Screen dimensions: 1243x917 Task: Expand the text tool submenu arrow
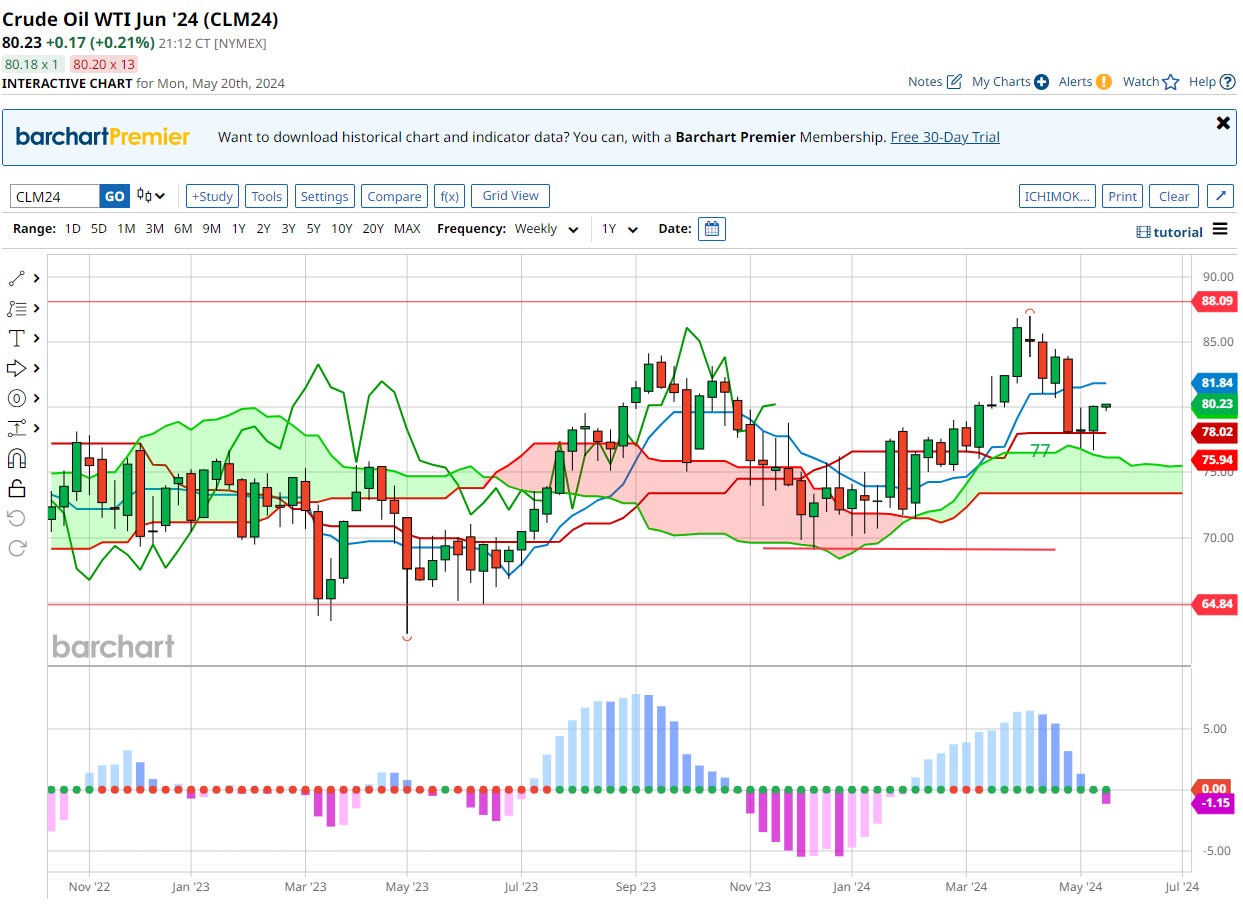tap(37, 338)
